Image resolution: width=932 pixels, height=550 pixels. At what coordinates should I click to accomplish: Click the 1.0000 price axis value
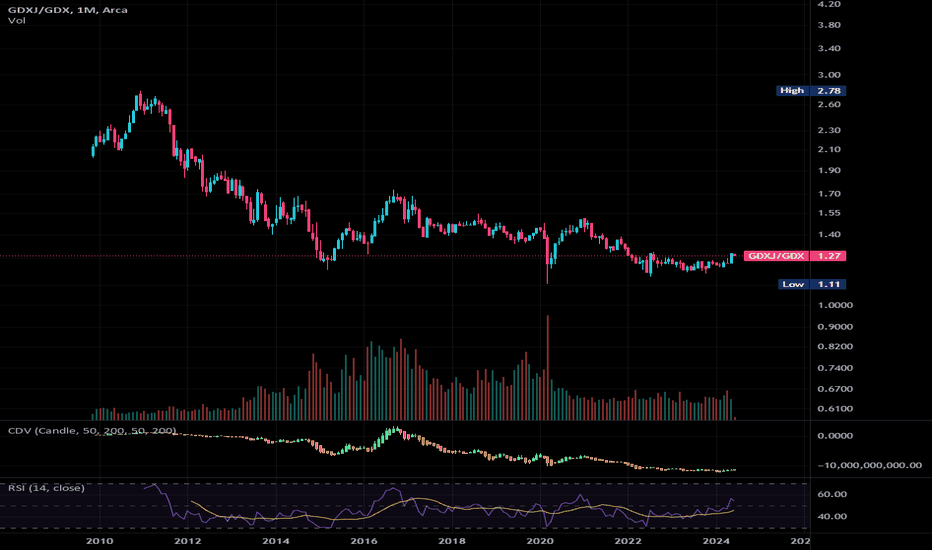[835, 305]
